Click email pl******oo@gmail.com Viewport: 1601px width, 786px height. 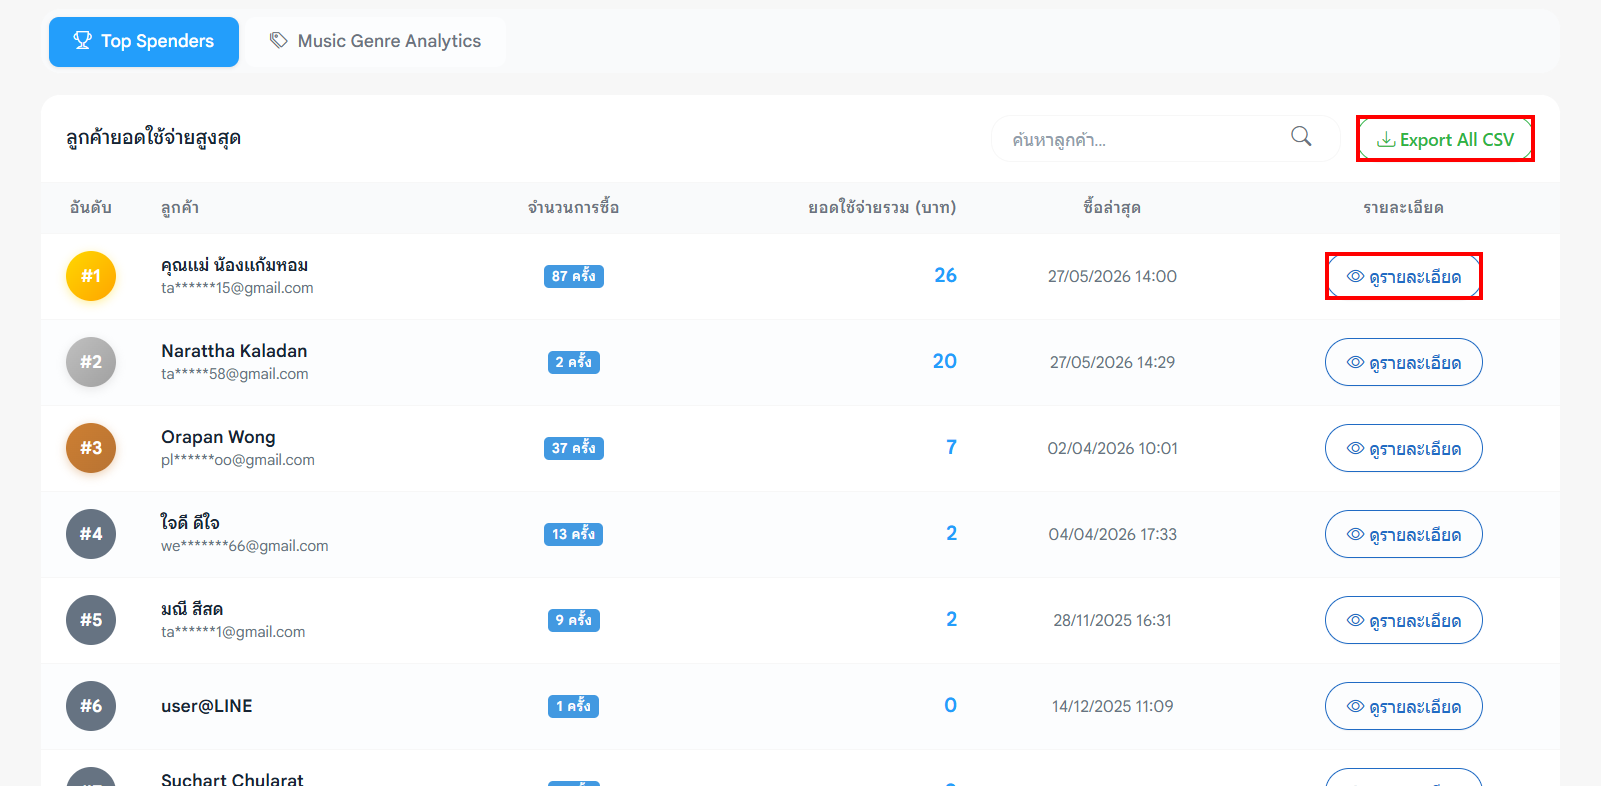tap(238, 460)
